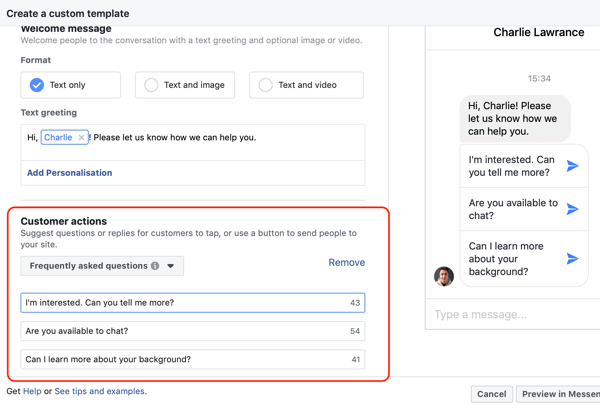
Task: Click the profile avatar in the chat preview
Action: [444, 276]
